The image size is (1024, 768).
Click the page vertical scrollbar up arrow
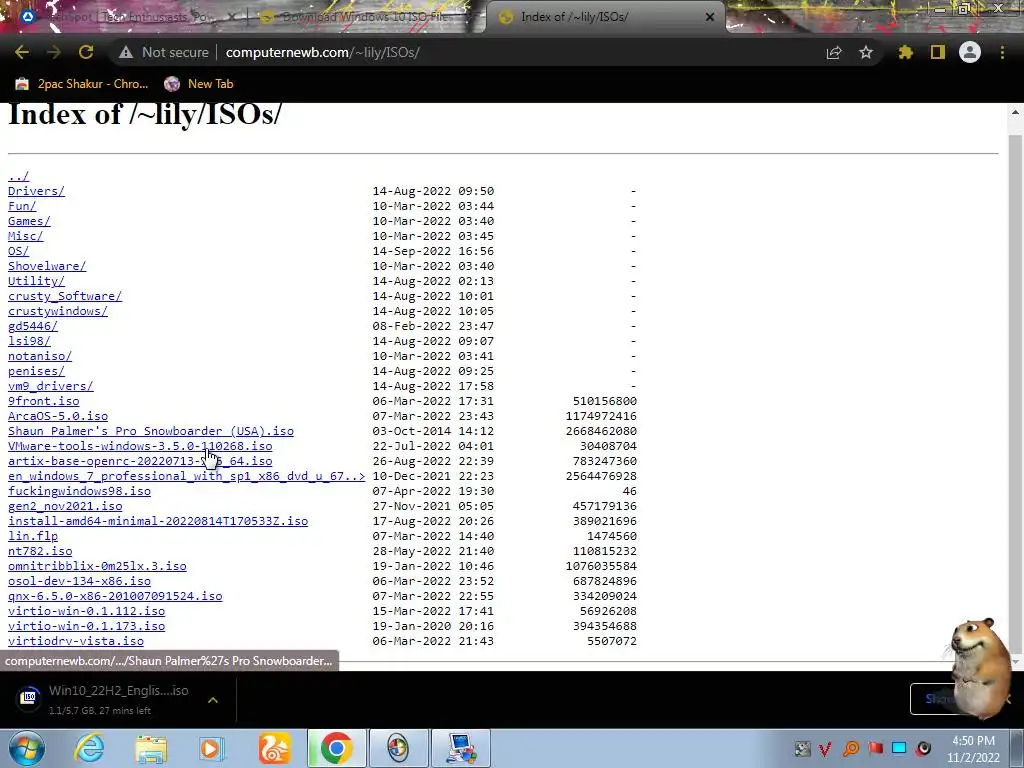coord(1016,112)
